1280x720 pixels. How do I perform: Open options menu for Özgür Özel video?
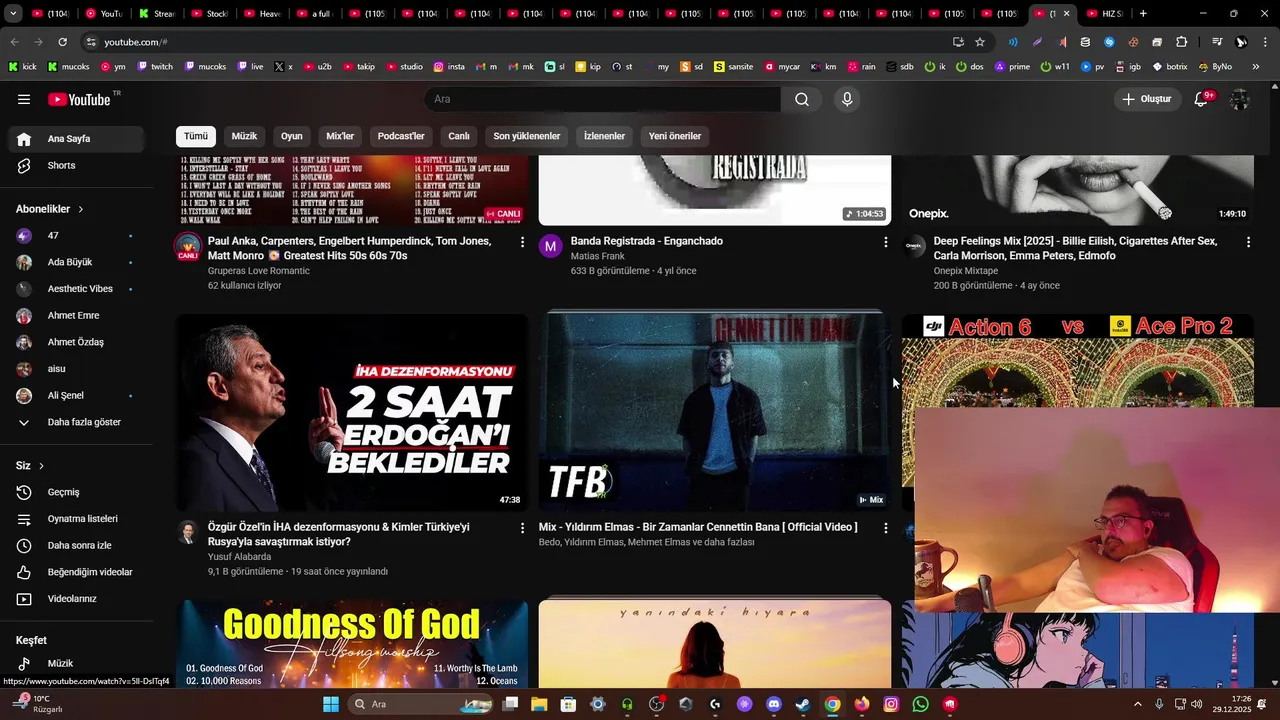(x=522, y=528)
